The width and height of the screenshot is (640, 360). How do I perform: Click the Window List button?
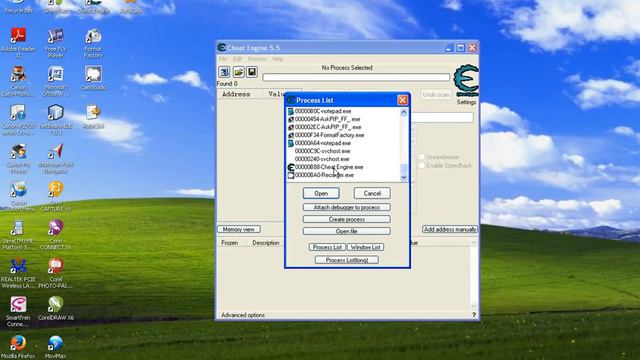click(365, 247)
